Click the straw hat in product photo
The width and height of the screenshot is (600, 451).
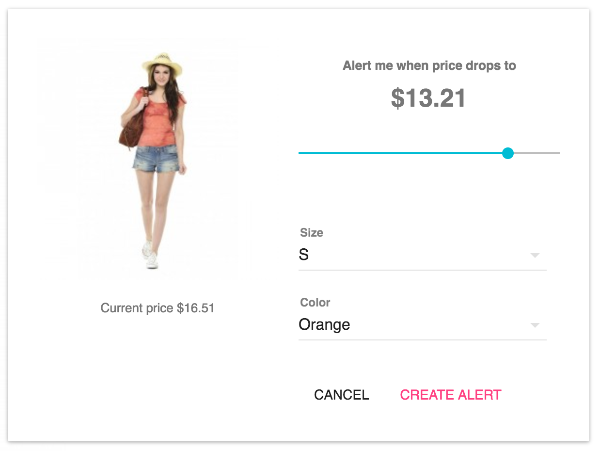(x=162, y=63)
